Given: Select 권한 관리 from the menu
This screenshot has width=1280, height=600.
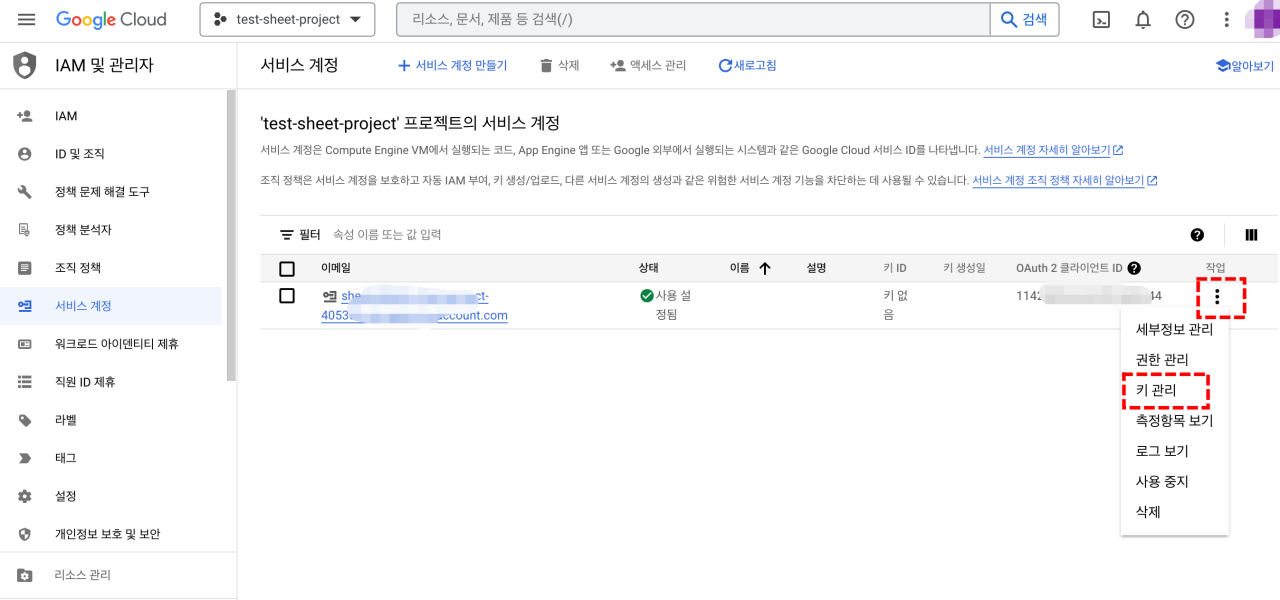Looking at the screenshot, I should pos(1174,359).
